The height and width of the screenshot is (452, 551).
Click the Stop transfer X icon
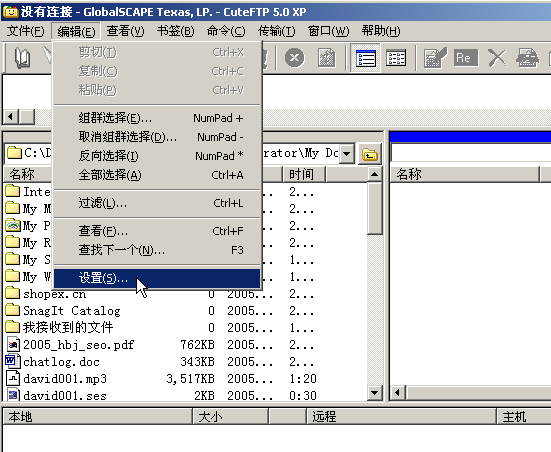click(294, 58)
